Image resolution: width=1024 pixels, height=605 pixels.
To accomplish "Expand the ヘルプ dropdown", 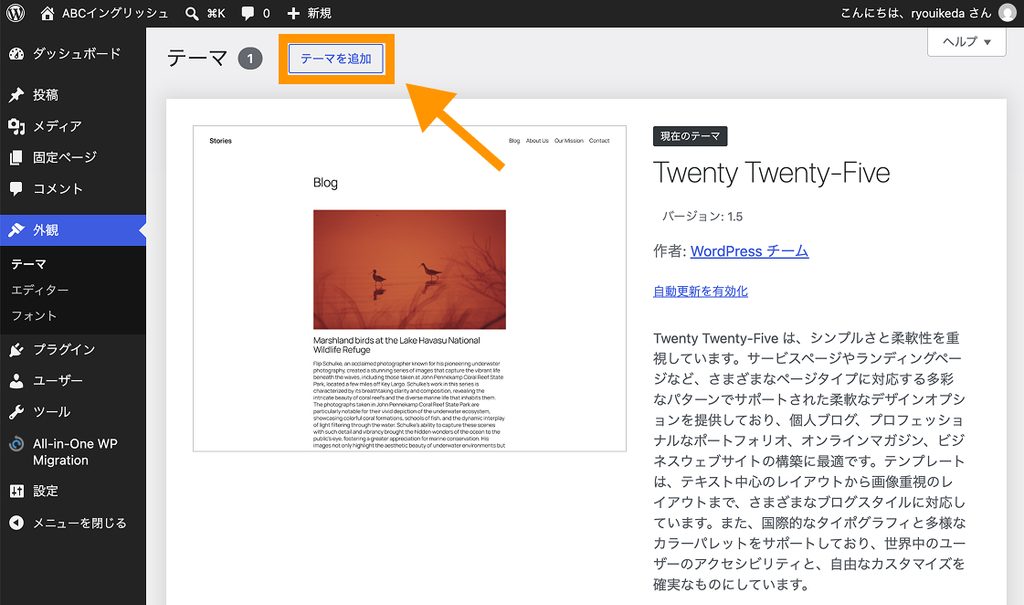I will coord(967,42).
